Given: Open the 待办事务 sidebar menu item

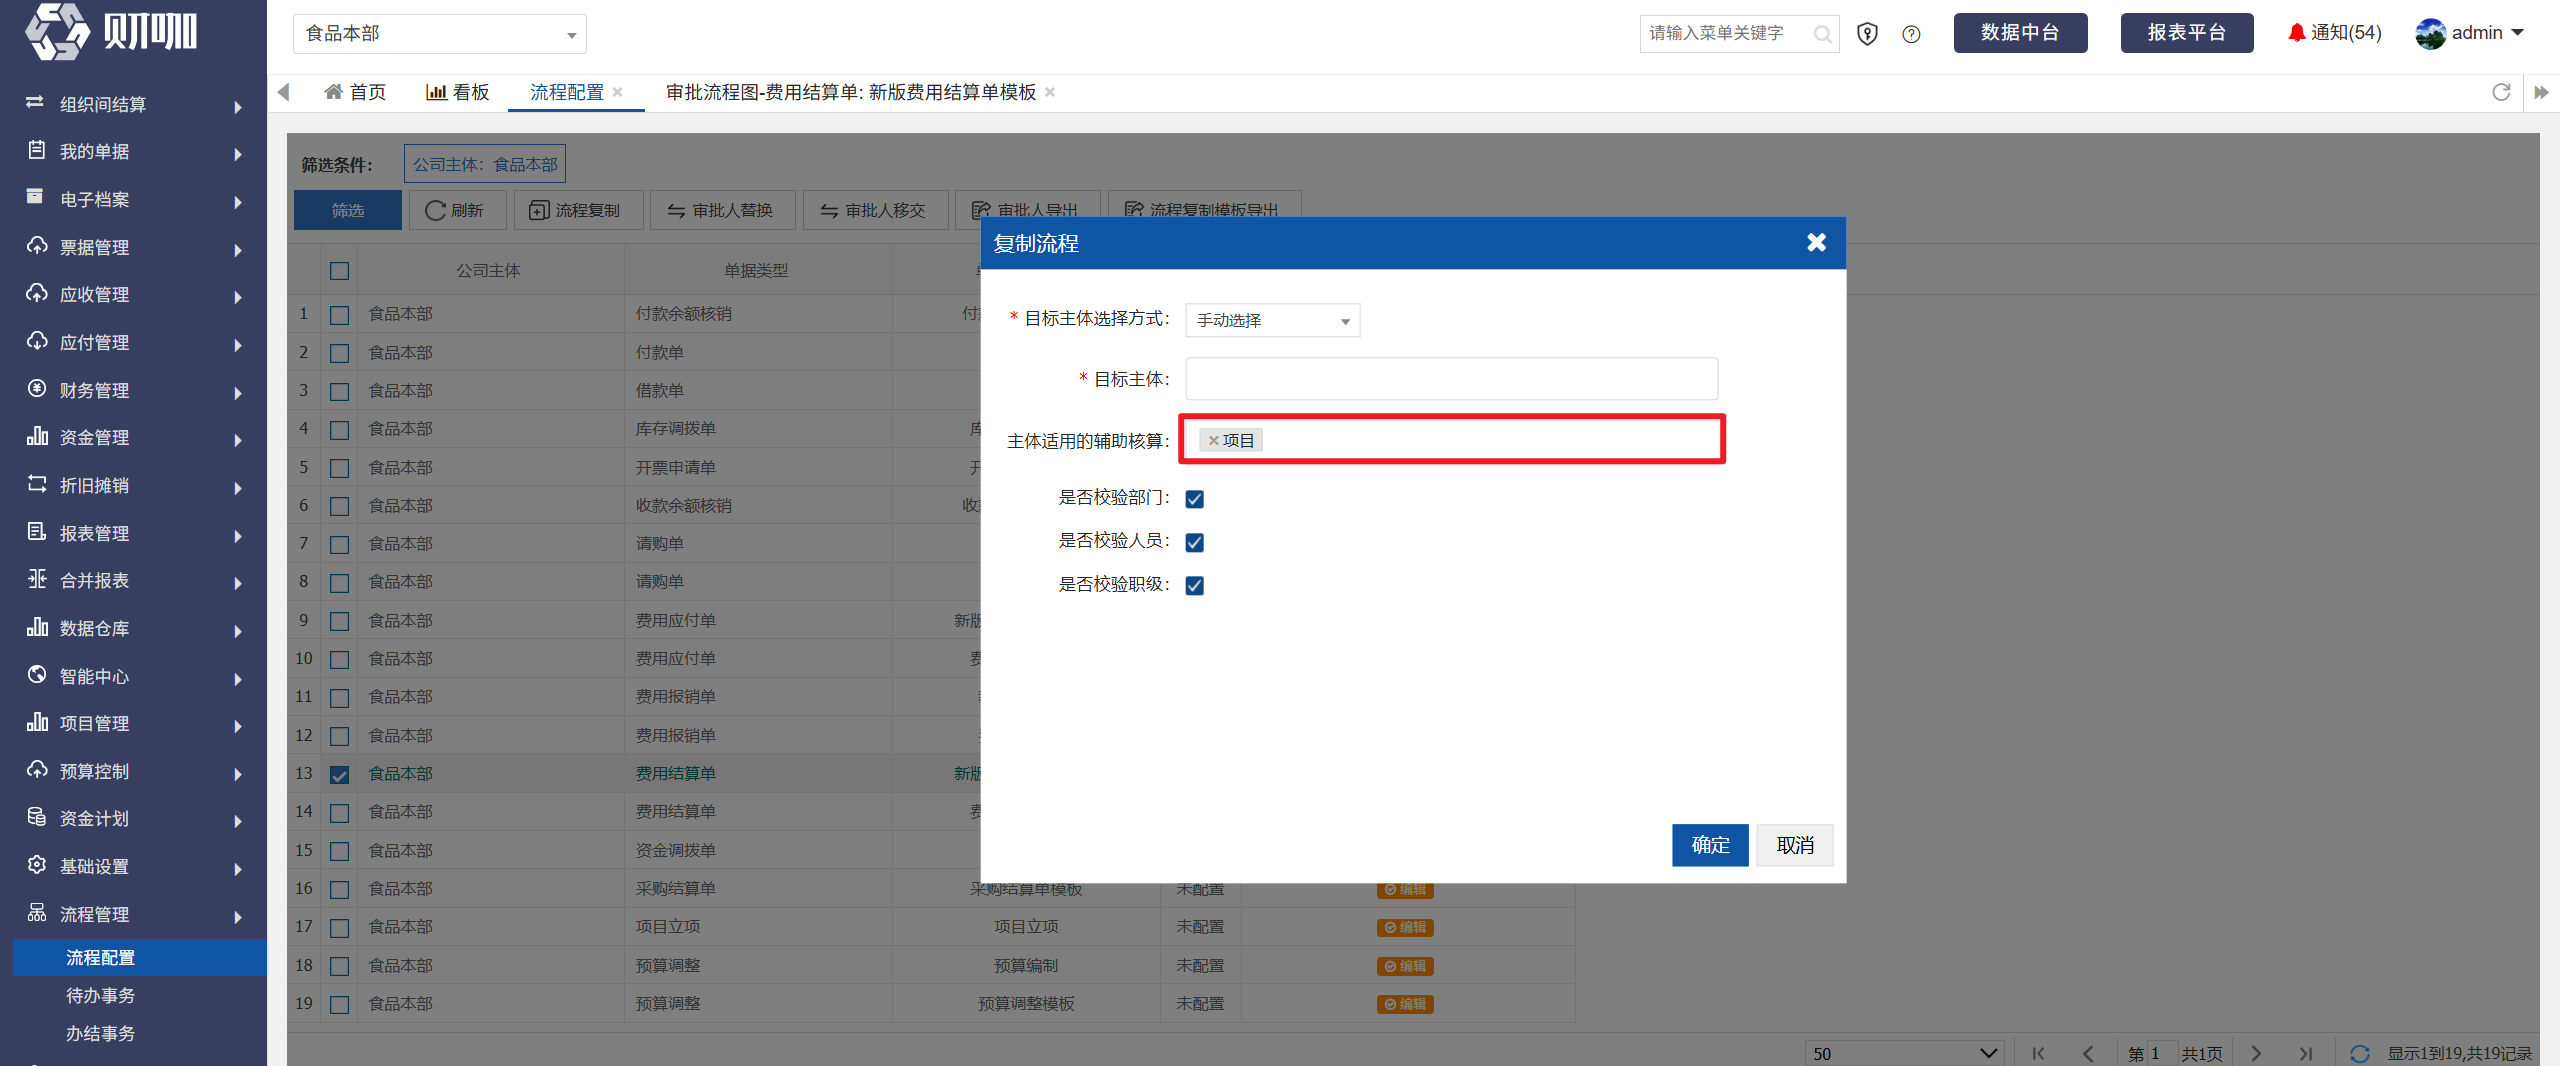Looking at the screenshot, I should (100, 995).
